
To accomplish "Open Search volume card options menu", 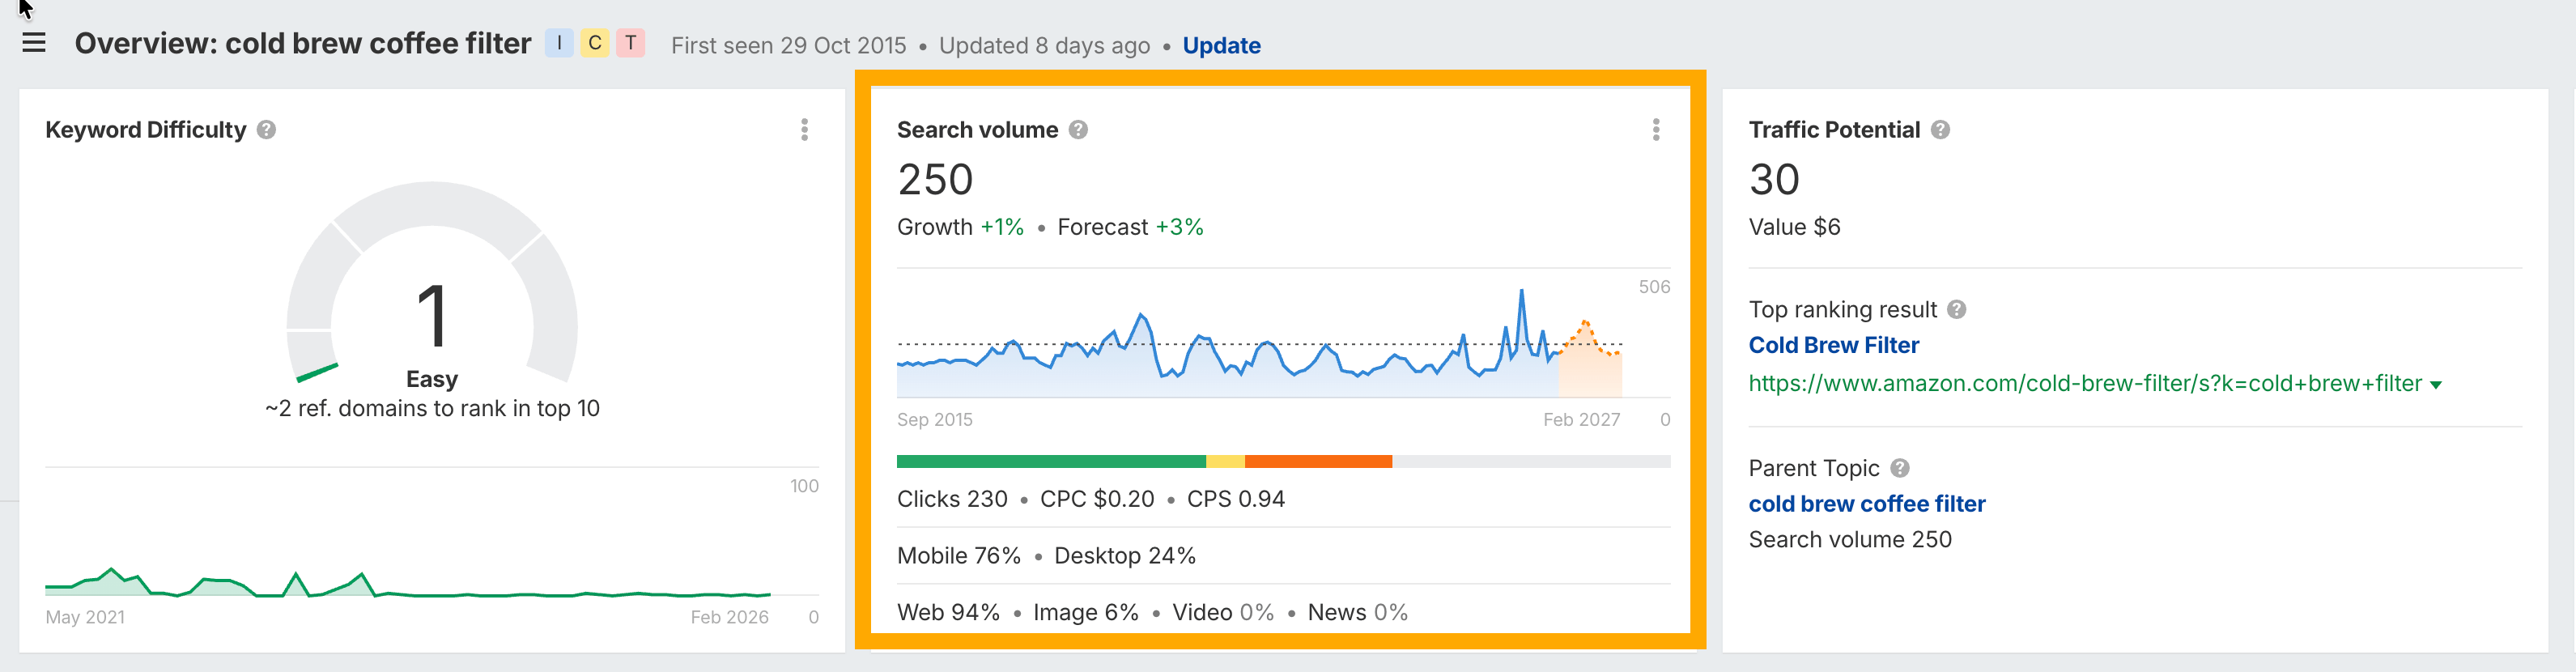I will point(1656,130).
